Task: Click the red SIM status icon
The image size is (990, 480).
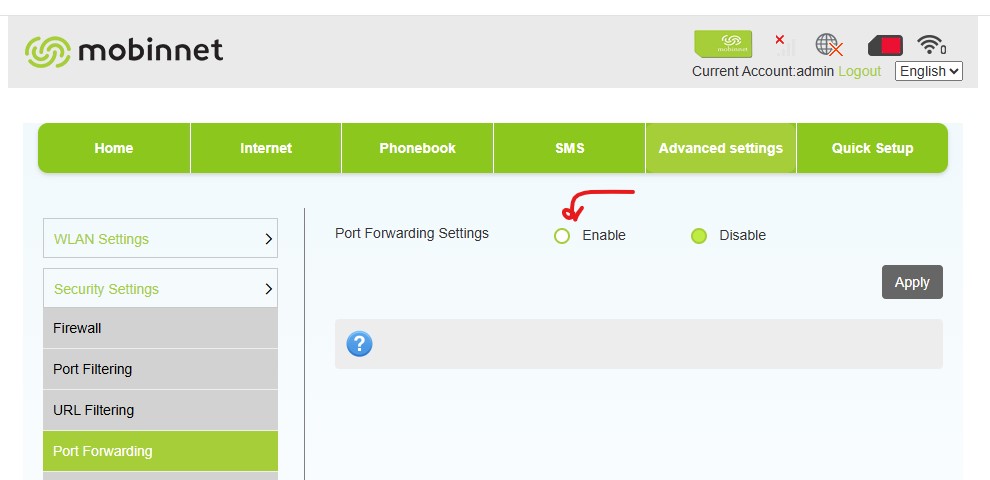Action: click(x=885, y=45)
